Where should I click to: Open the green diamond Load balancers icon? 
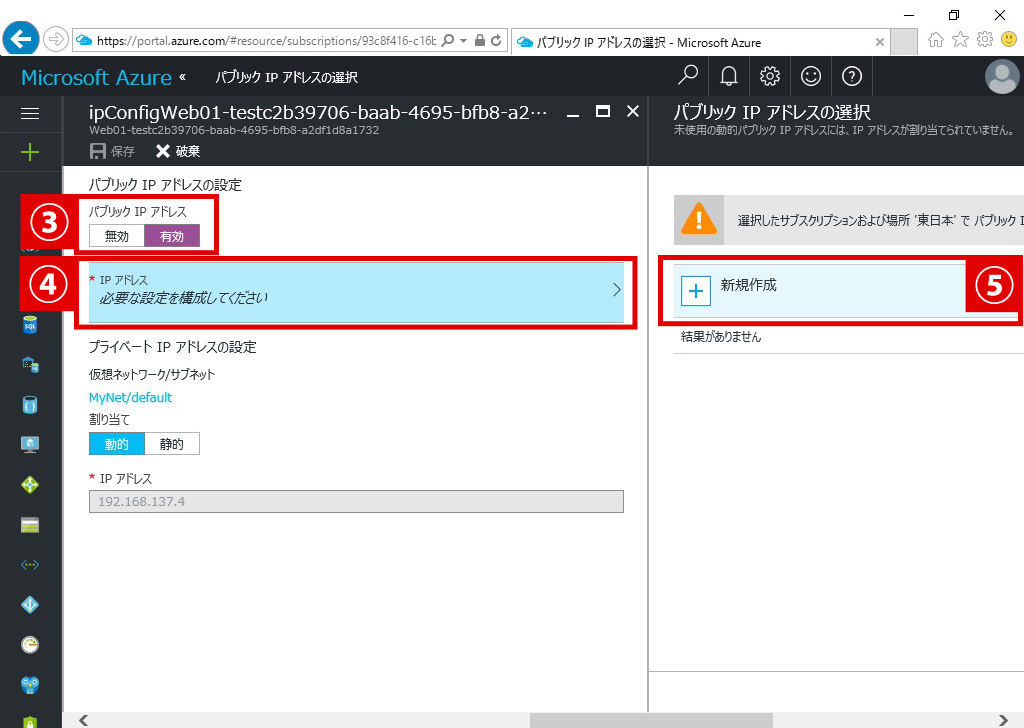point(30,484)
